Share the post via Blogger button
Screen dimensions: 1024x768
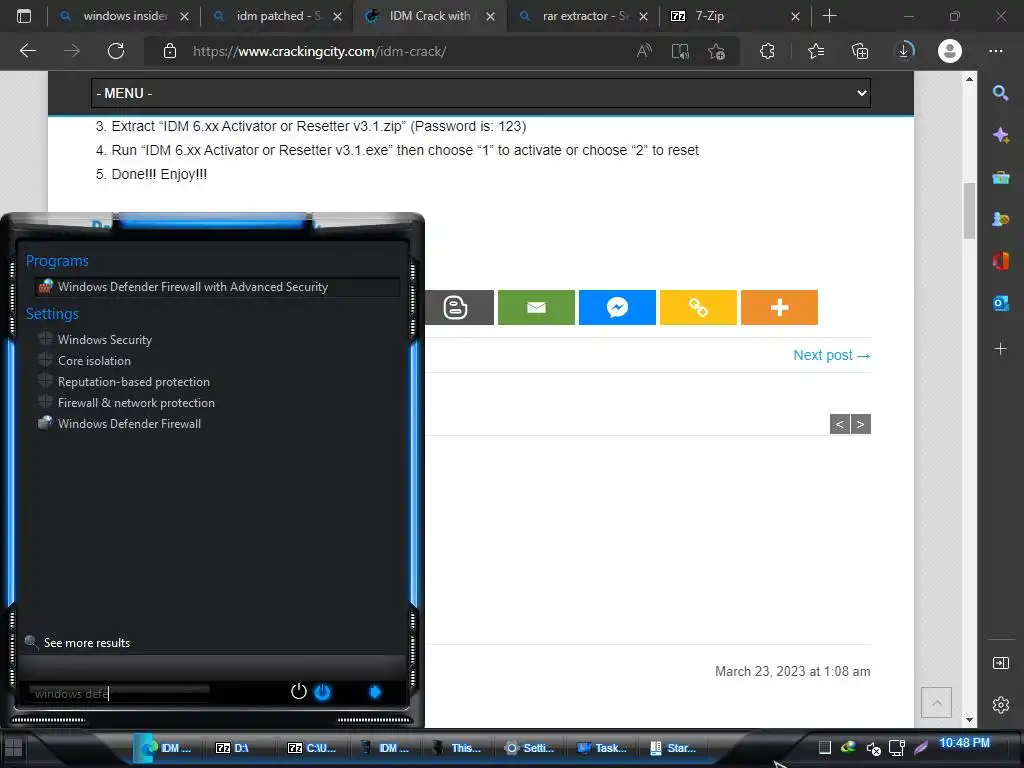459,308
